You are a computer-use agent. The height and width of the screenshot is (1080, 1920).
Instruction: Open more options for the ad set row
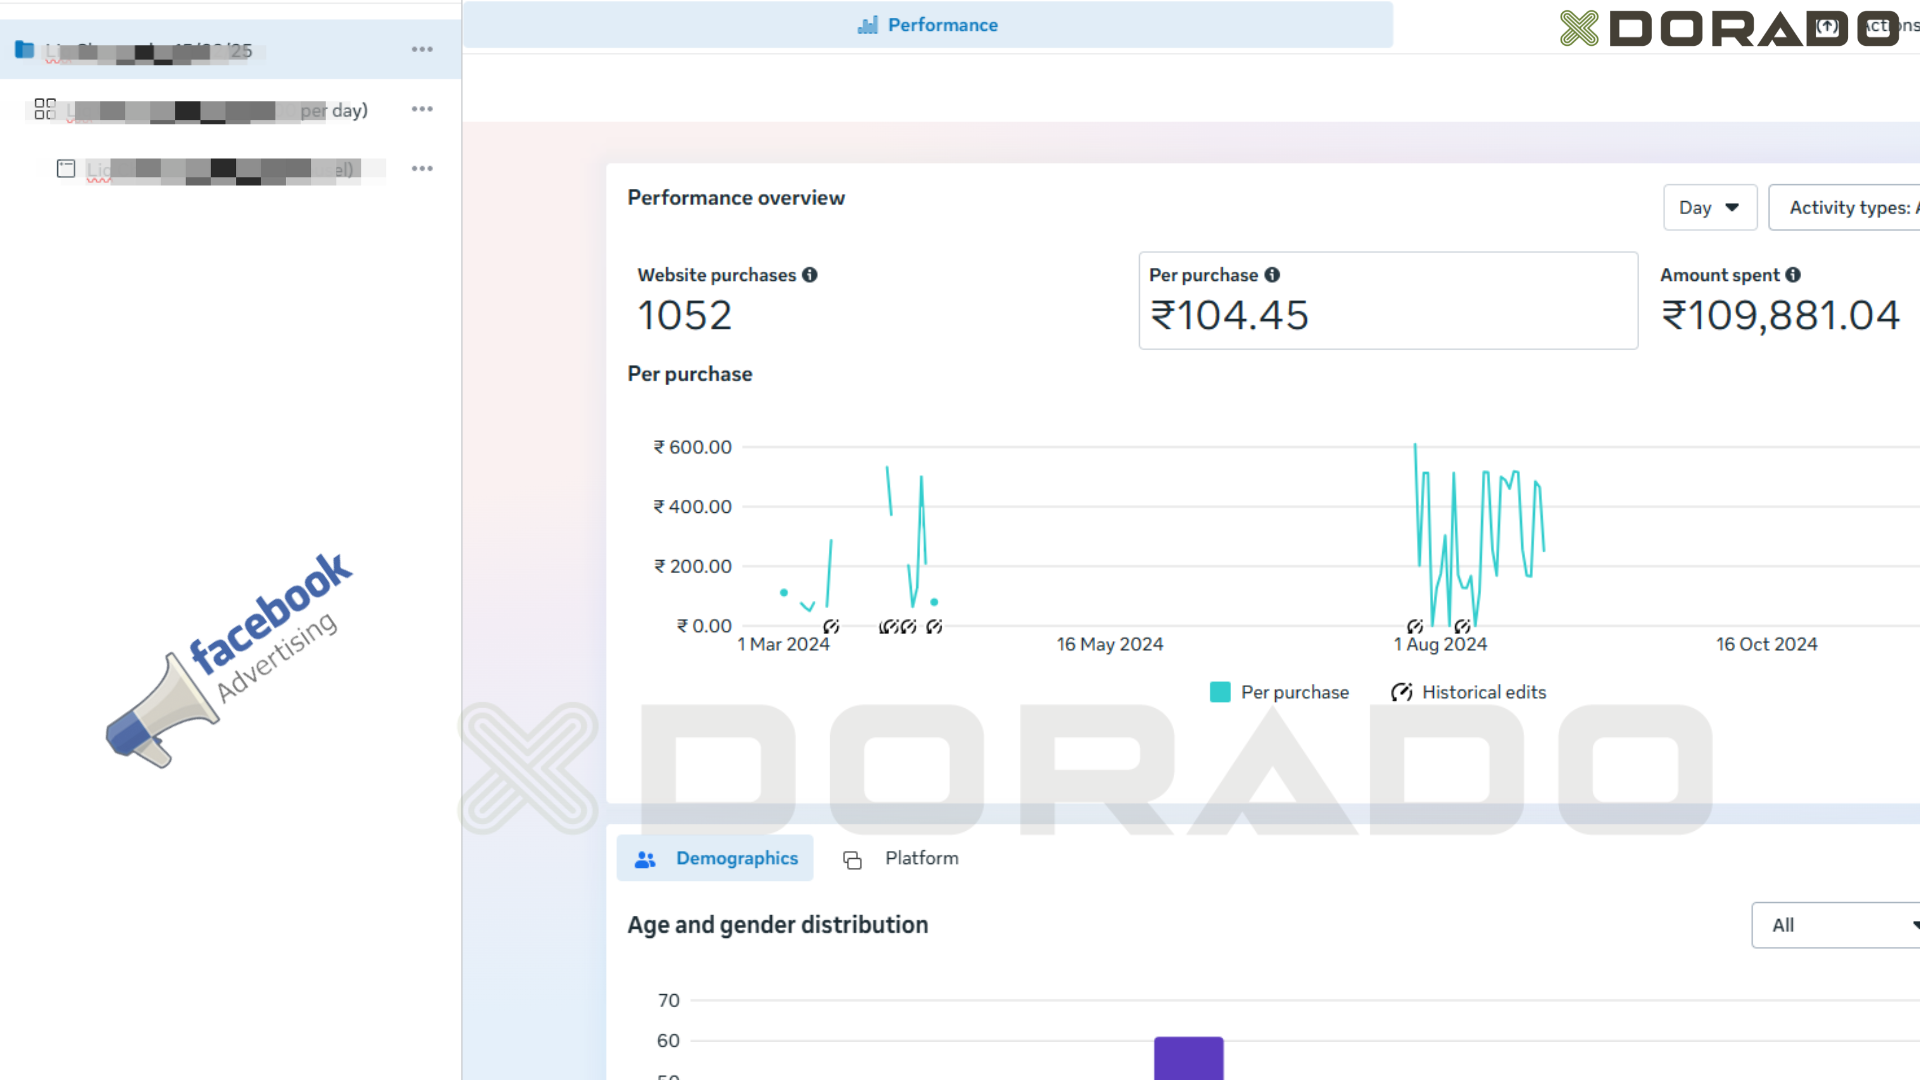pos(422,109)
